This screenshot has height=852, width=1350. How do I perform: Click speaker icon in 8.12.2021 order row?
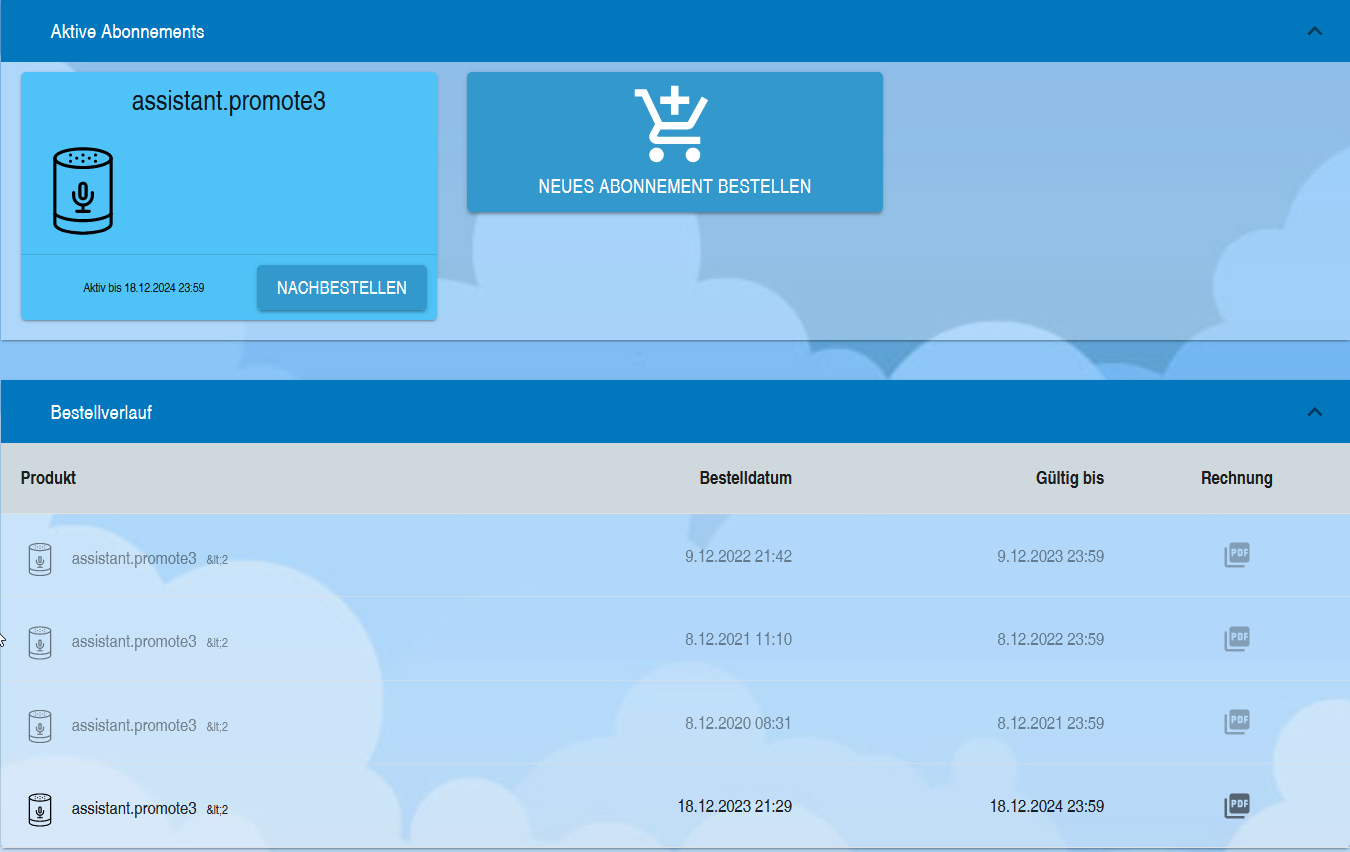click(x=40, y=642)
